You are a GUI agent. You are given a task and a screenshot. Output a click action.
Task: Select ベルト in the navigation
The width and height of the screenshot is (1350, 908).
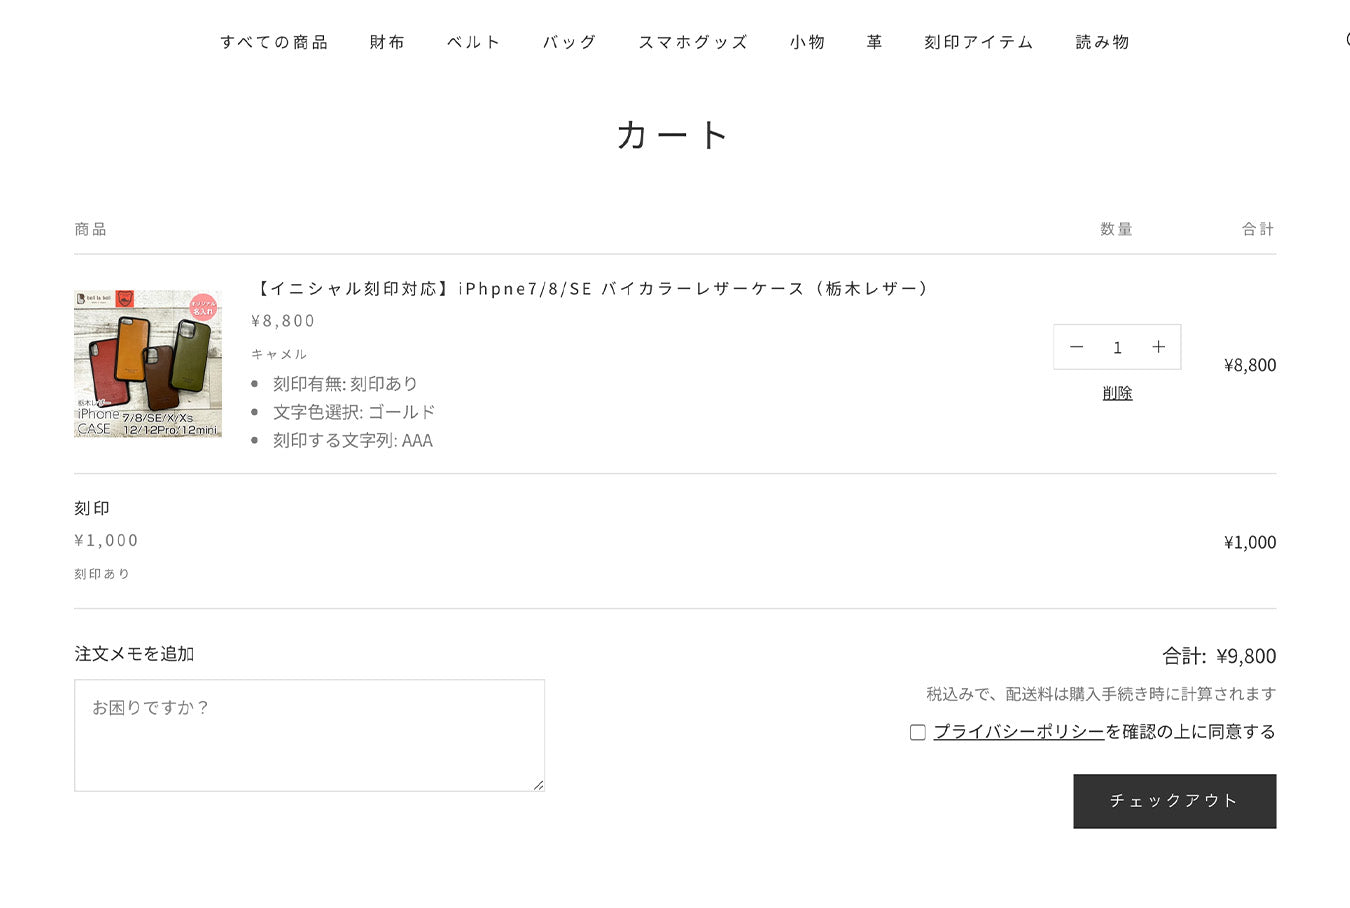click(473, 42)
